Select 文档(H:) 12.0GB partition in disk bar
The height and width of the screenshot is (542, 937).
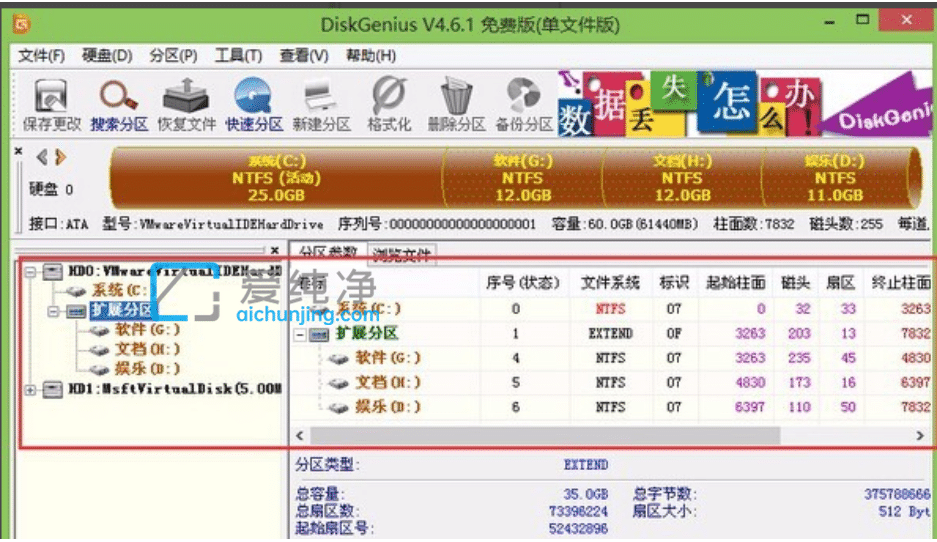click(x=682, y=178)
